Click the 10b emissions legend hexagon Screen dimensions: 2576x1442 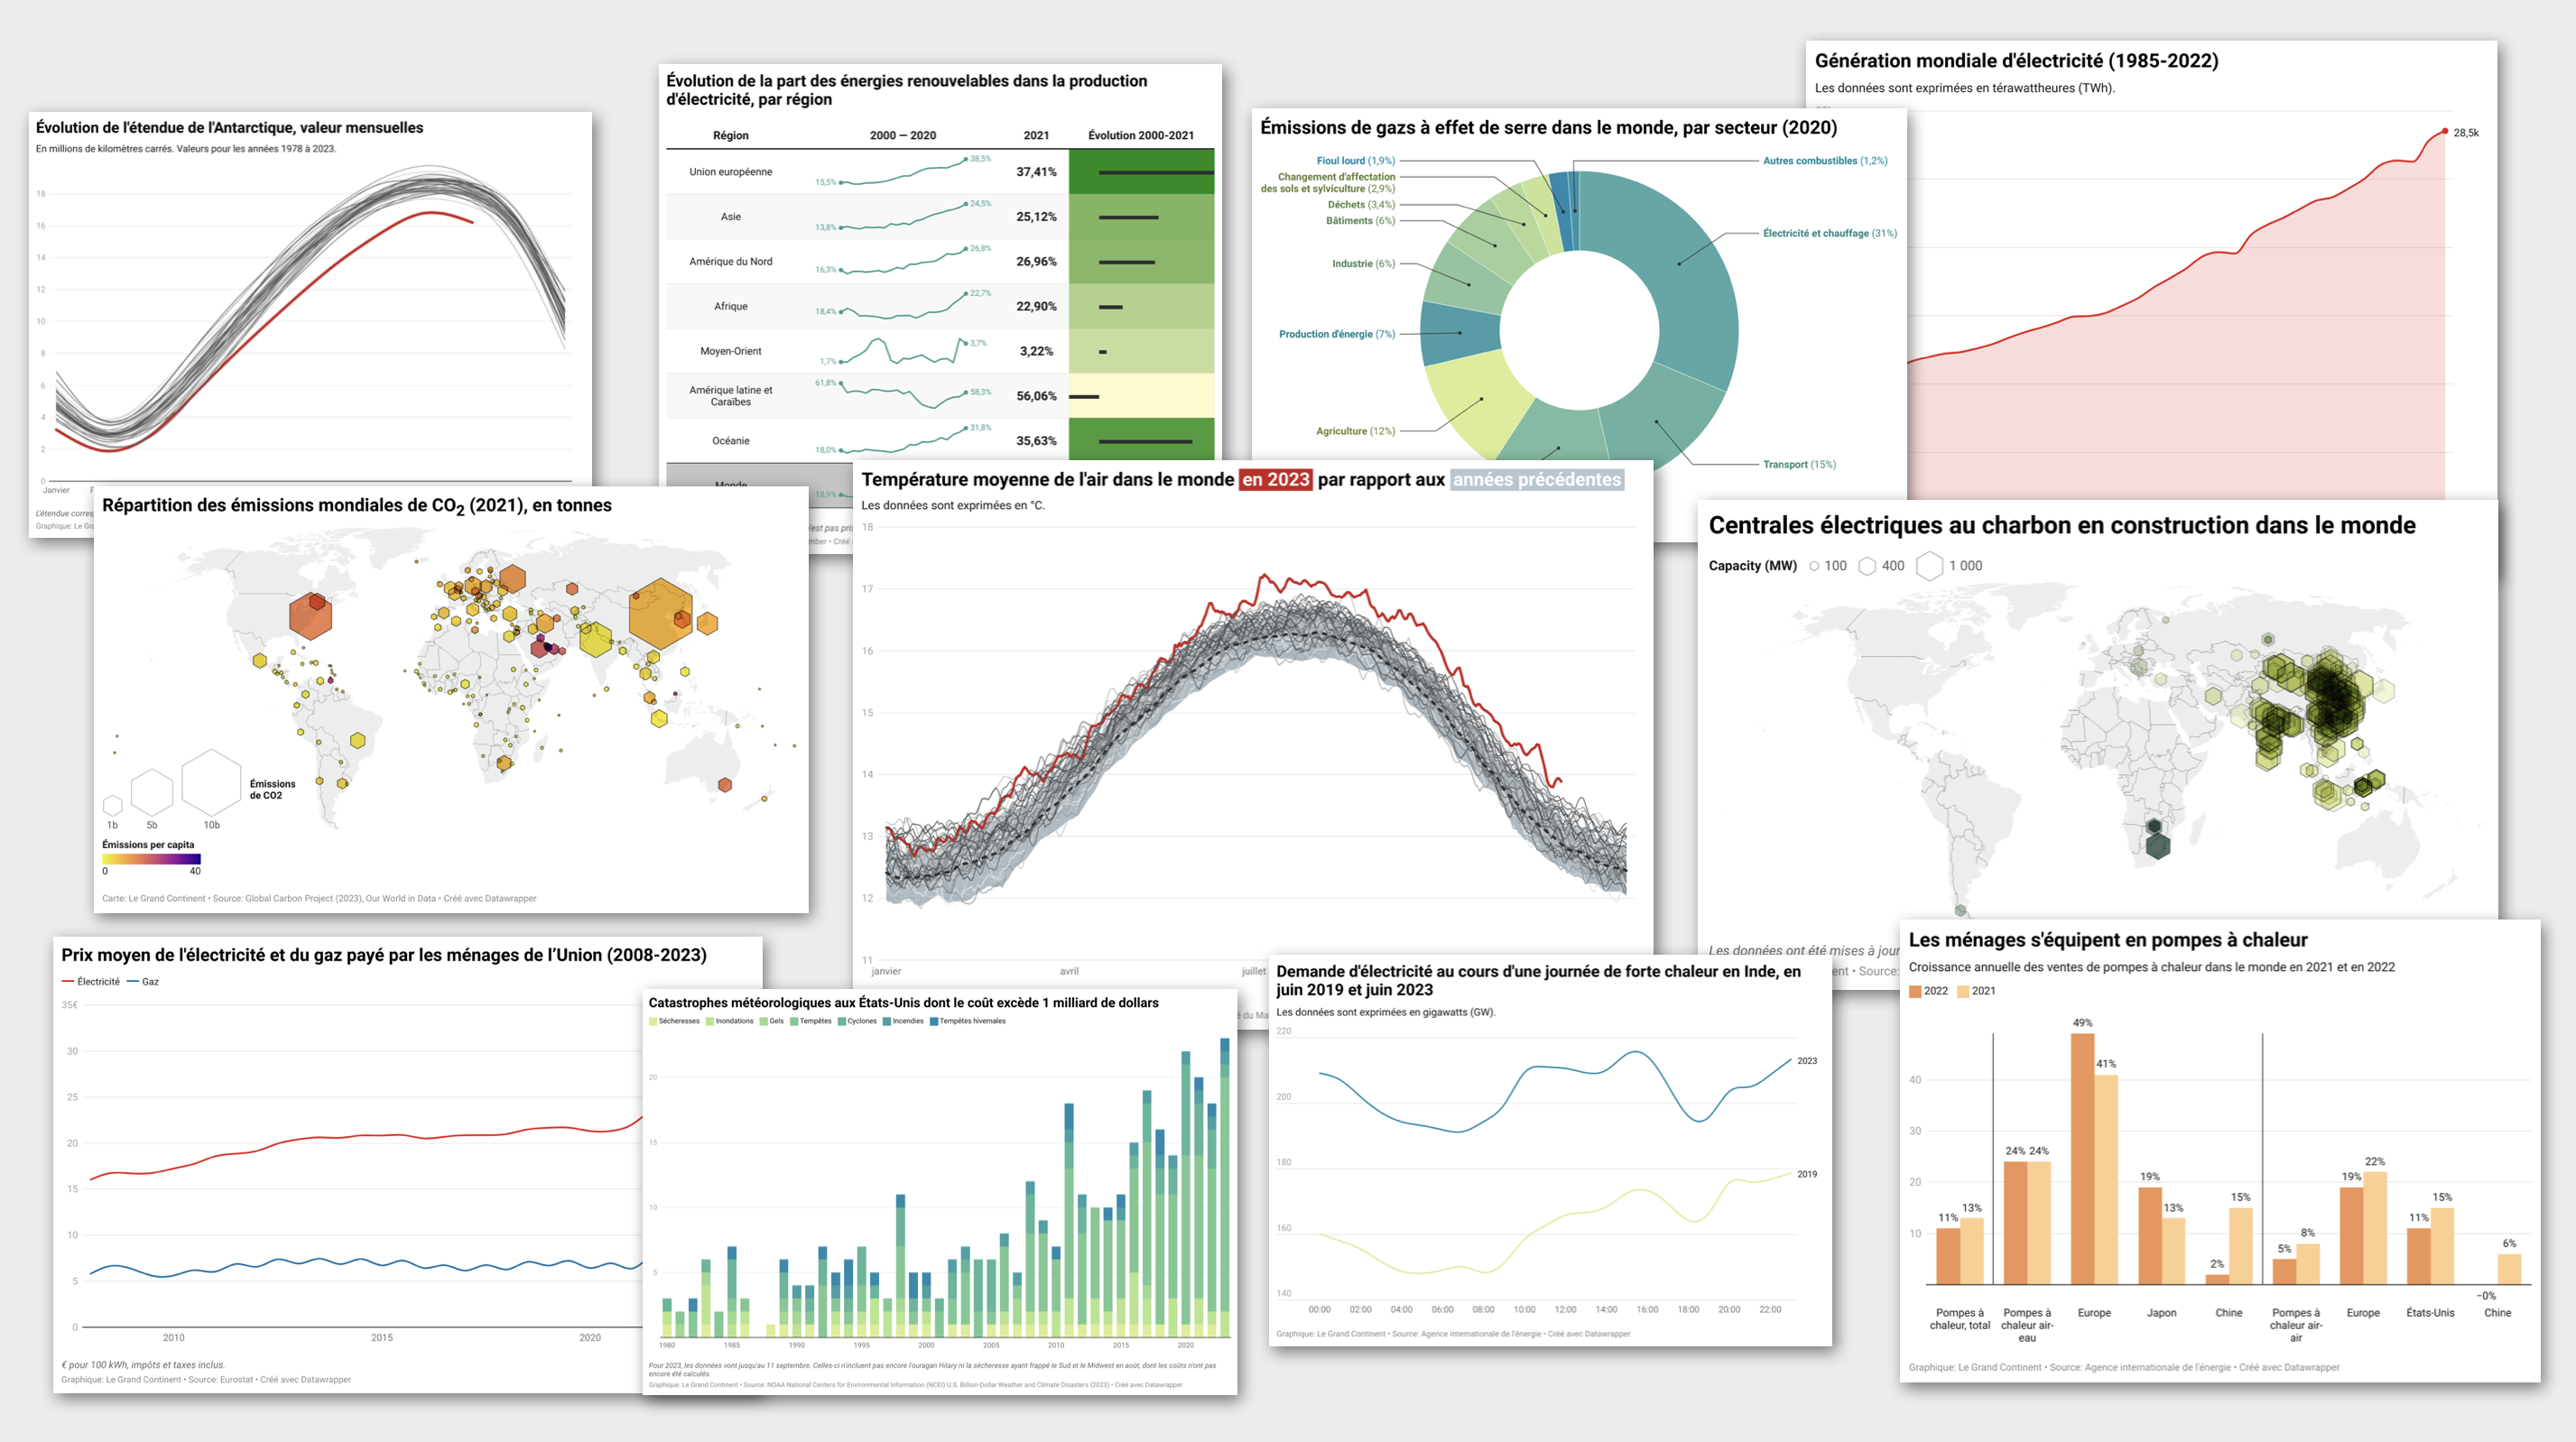pyautogui.click(x=211, y=783)
